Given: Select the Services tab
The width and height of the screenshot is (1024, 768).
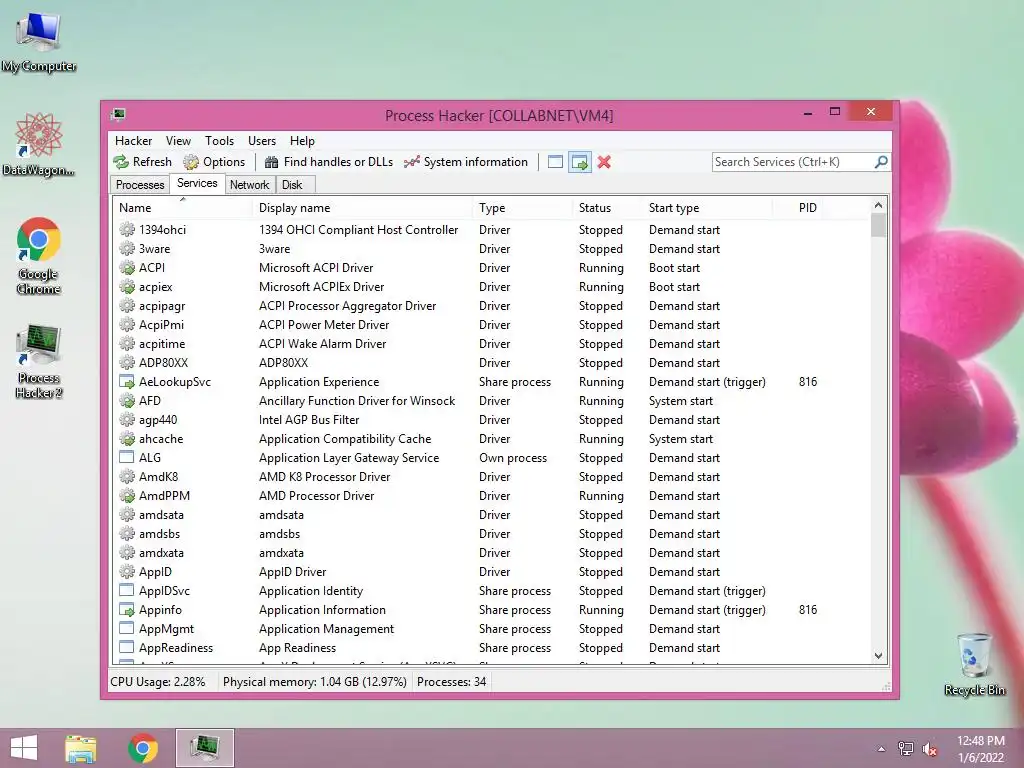Looking at the screenshot, I should point(197,184).
